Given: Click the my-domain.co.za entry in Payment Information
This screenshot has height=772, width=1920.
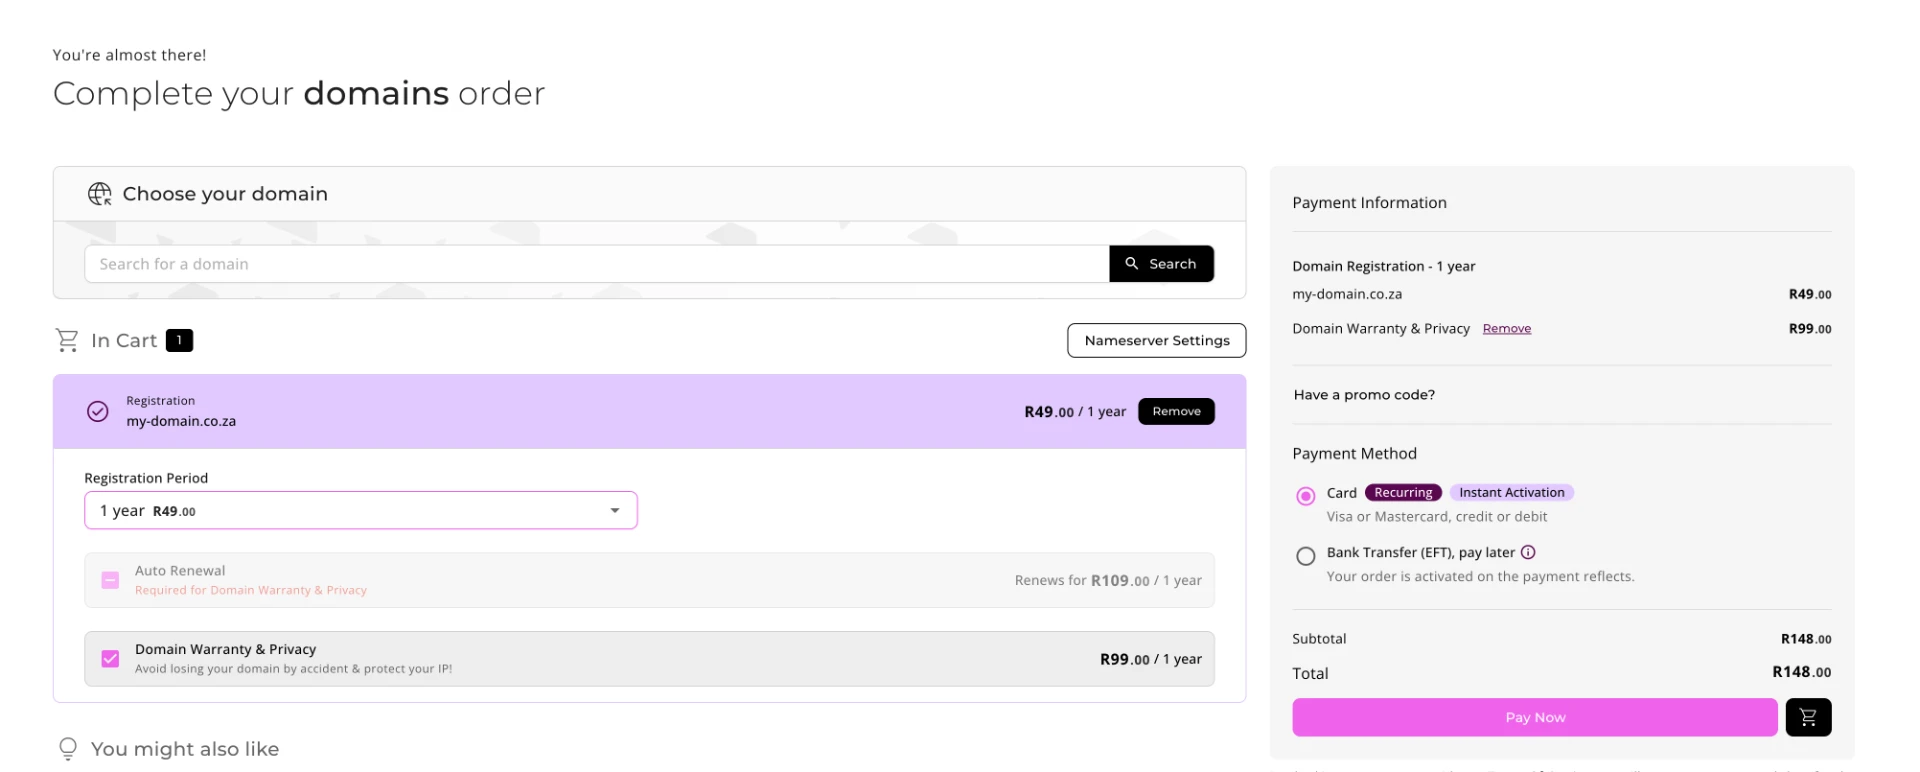Looking at the screenshot, I should click(1347, 294).
